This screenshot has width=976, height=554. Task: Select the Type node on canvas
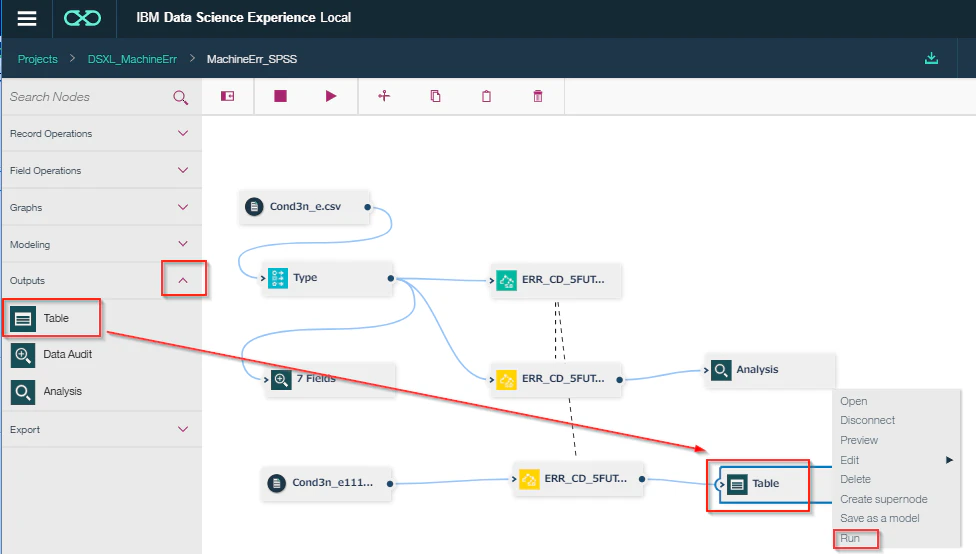tap(327, 278)
